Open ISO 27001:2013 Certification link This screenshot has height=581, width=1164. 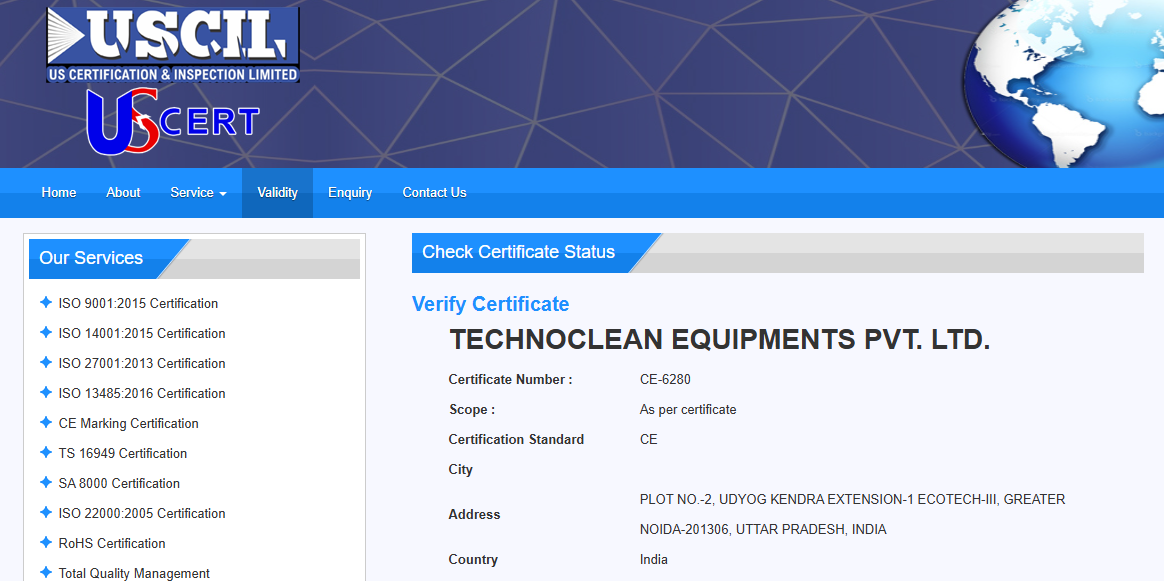(142, 363)
